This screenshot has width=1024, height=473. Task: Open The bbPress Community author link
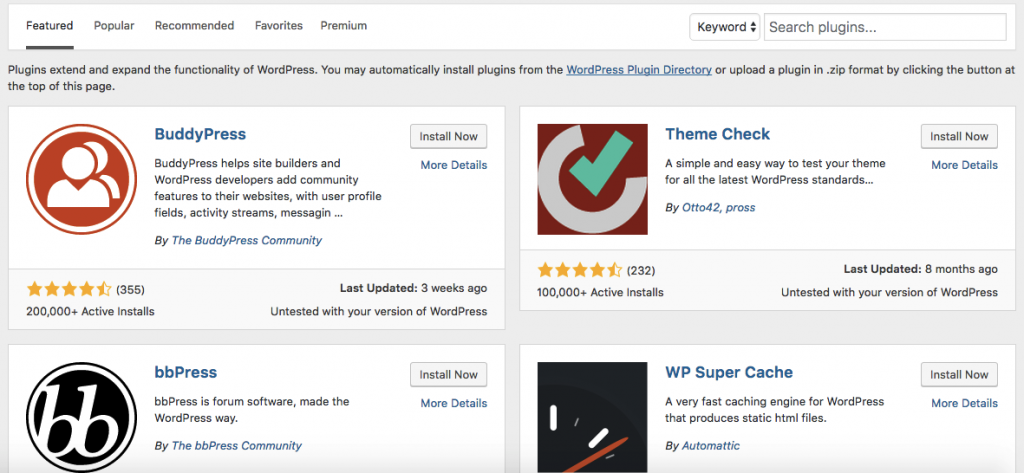(x=236, y=446)
